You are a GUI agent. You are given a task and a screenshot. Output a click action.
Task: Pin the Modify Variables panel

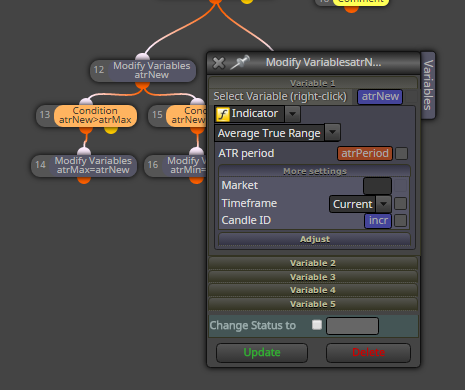pyautogui.click(x=240, y=62)
